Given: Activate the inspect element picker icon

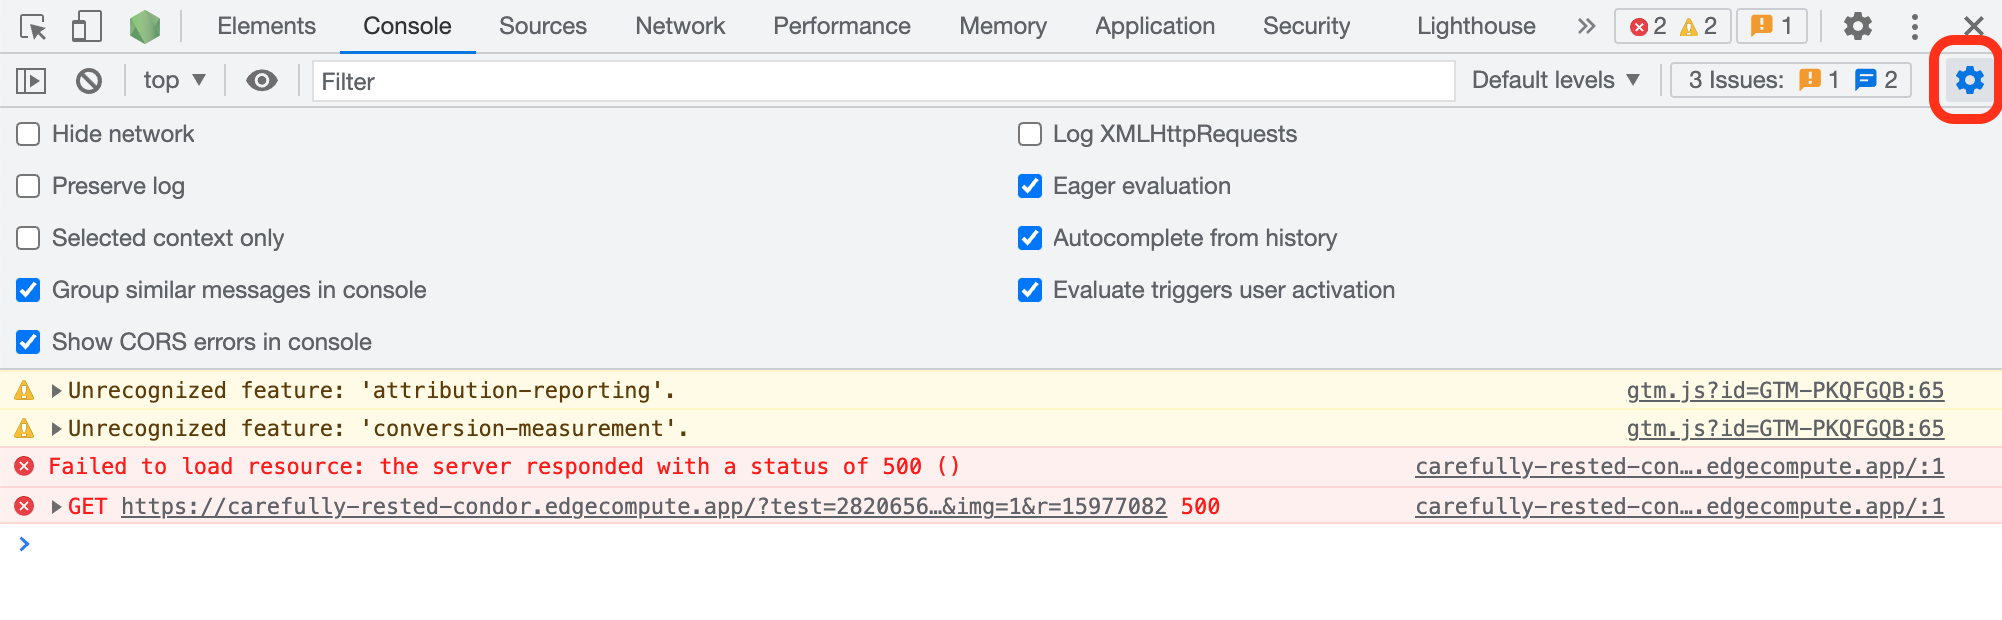Looking at the screenshot, I should point(33,27).
